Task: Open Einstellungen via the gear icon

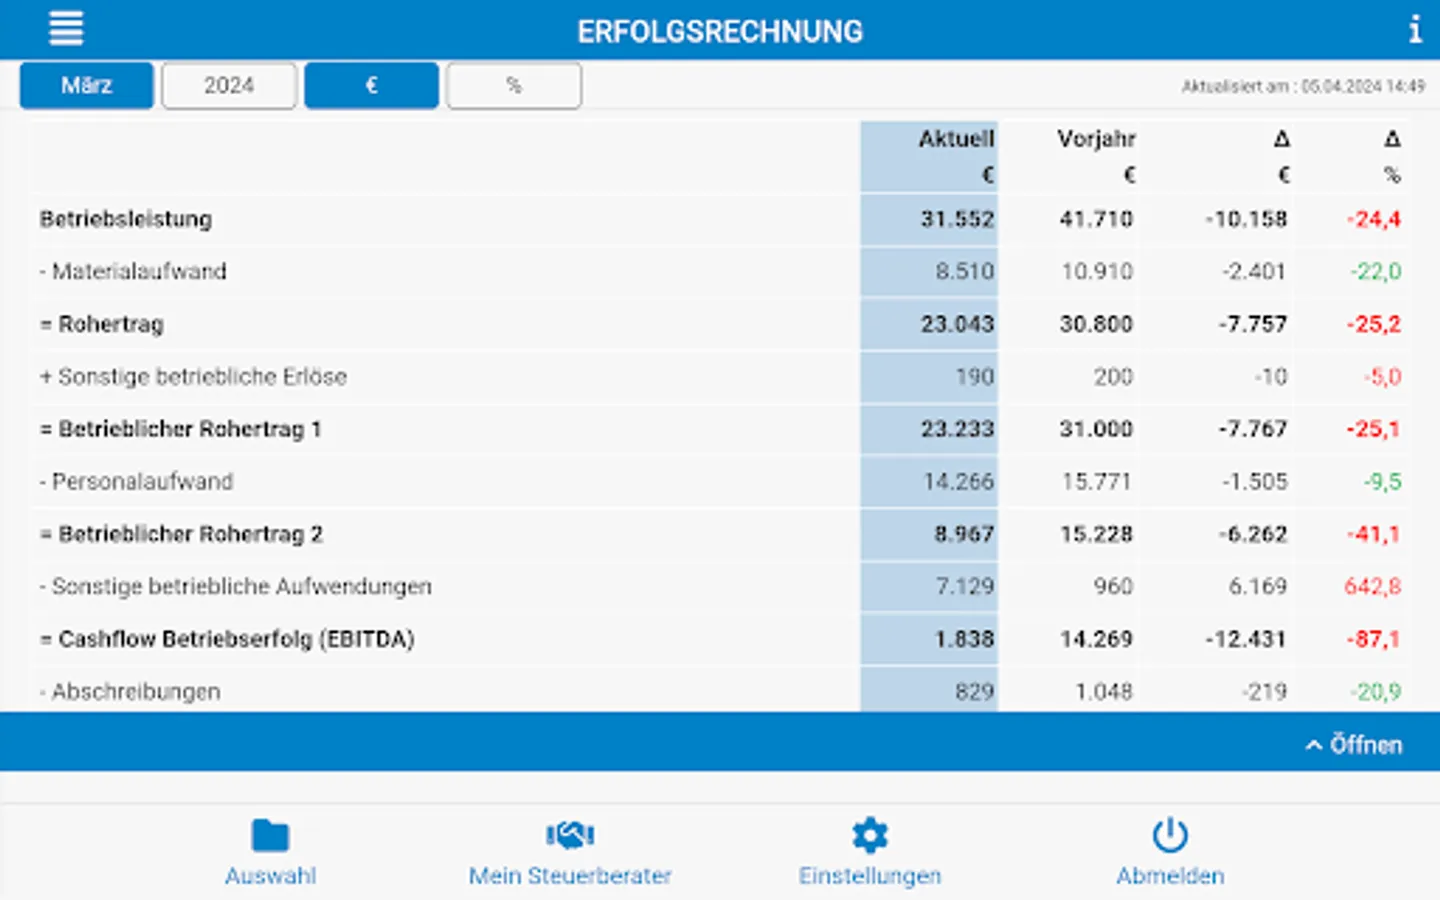Action: (x=869, y=834)
